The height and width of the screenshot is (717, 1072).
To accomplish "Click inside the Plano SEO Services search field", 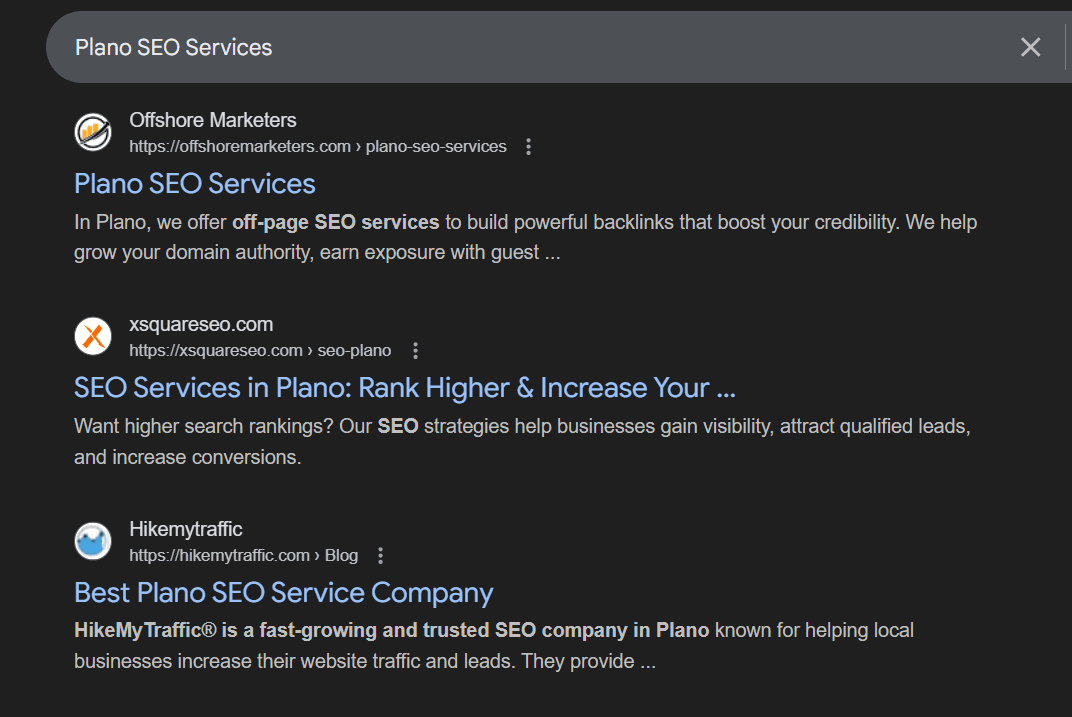I will click(x=400, y=47).
